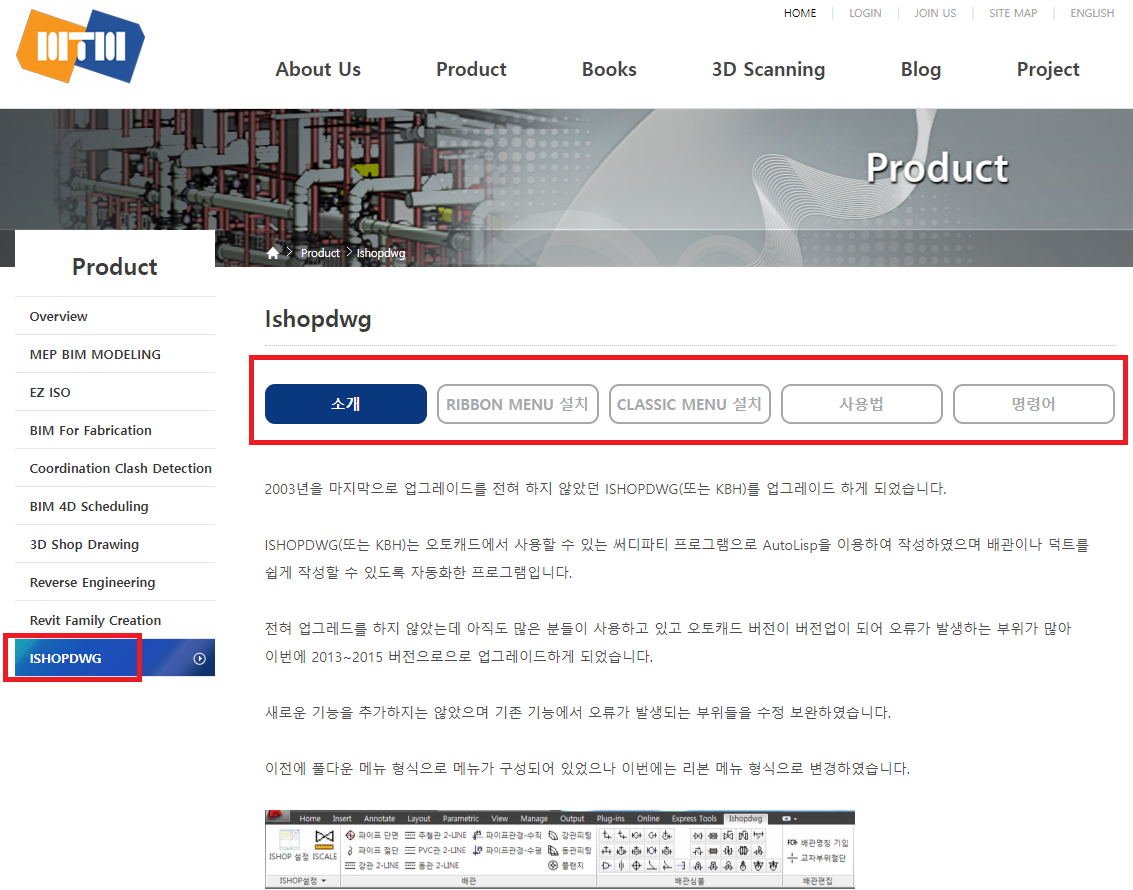The height and width of the screenshot is (890, 1133).
Task: Click the arrow icon beside ISHOPDWG
Action: tap(200, 659)
